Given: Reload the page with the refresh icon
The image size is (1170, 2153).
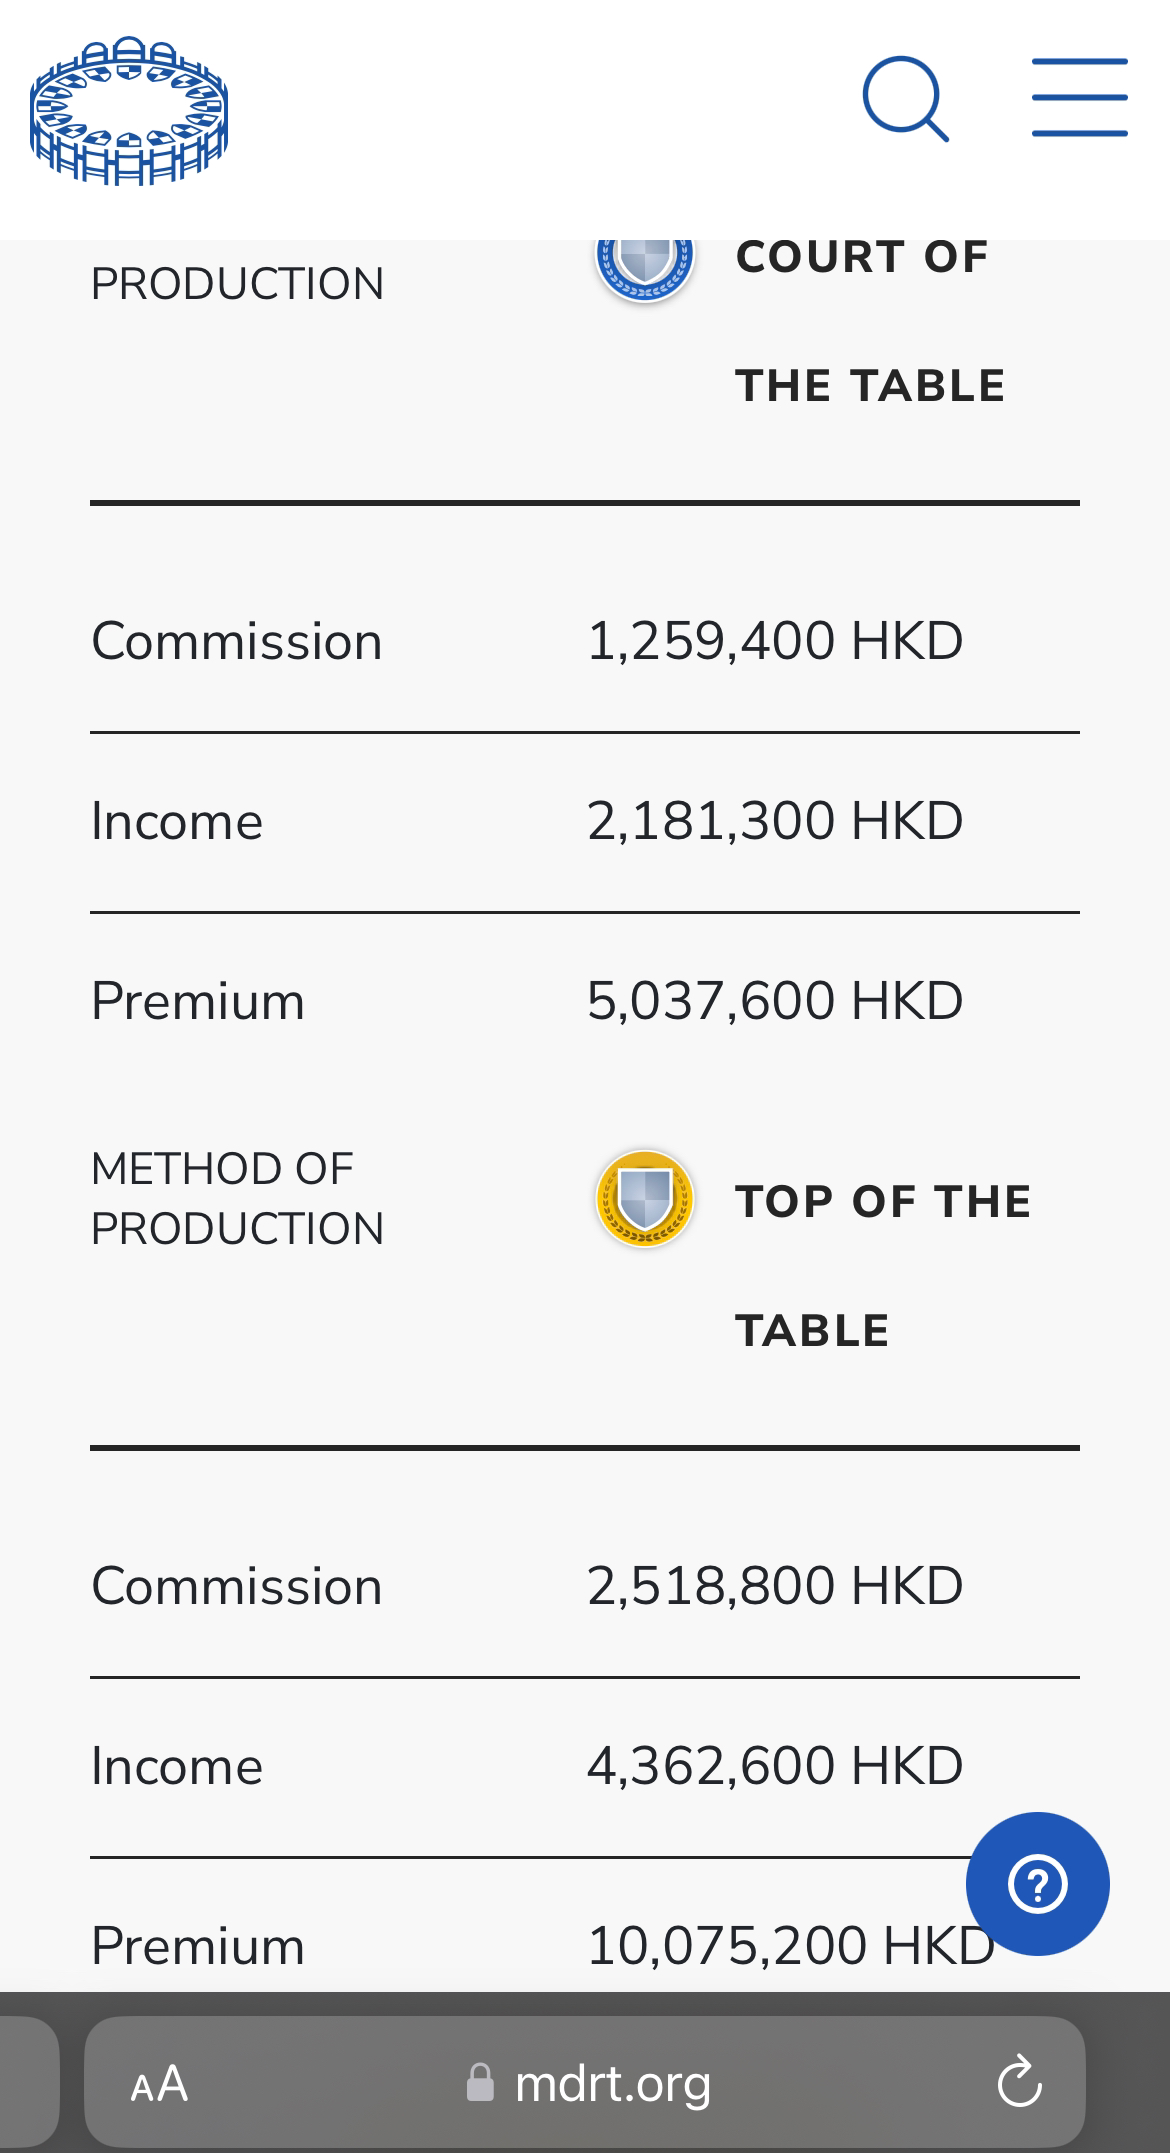Looking at the screenshot, I should [1019, 2083].
